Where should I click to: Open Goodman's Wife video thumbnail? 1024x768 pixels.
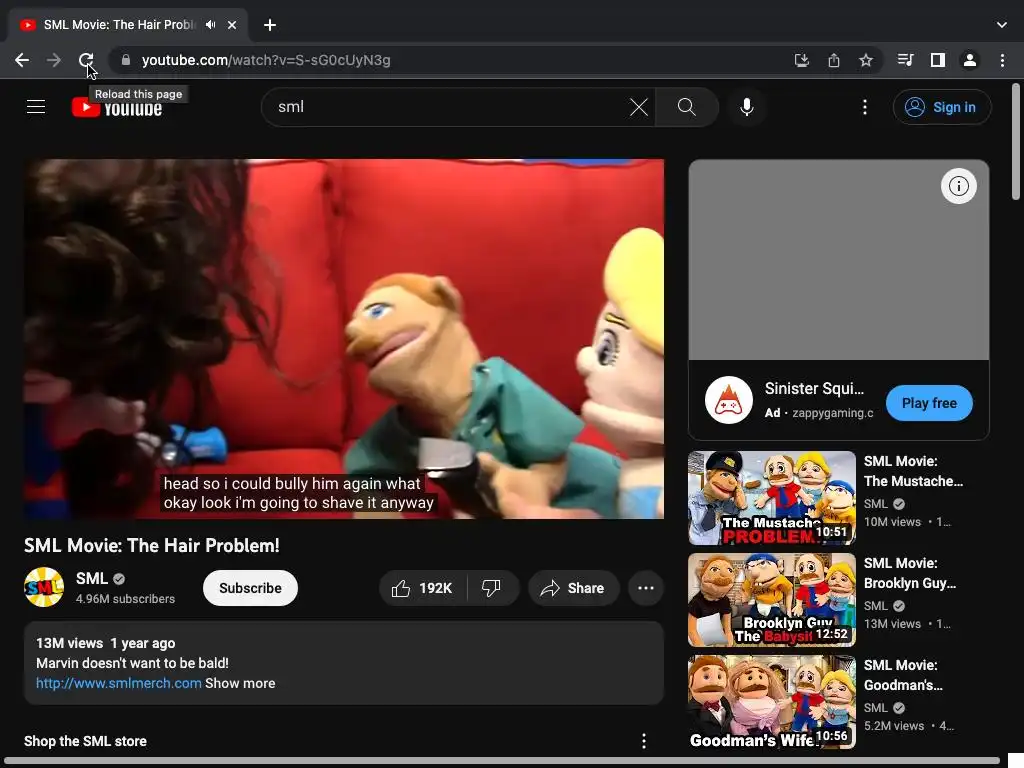point(772,701)
